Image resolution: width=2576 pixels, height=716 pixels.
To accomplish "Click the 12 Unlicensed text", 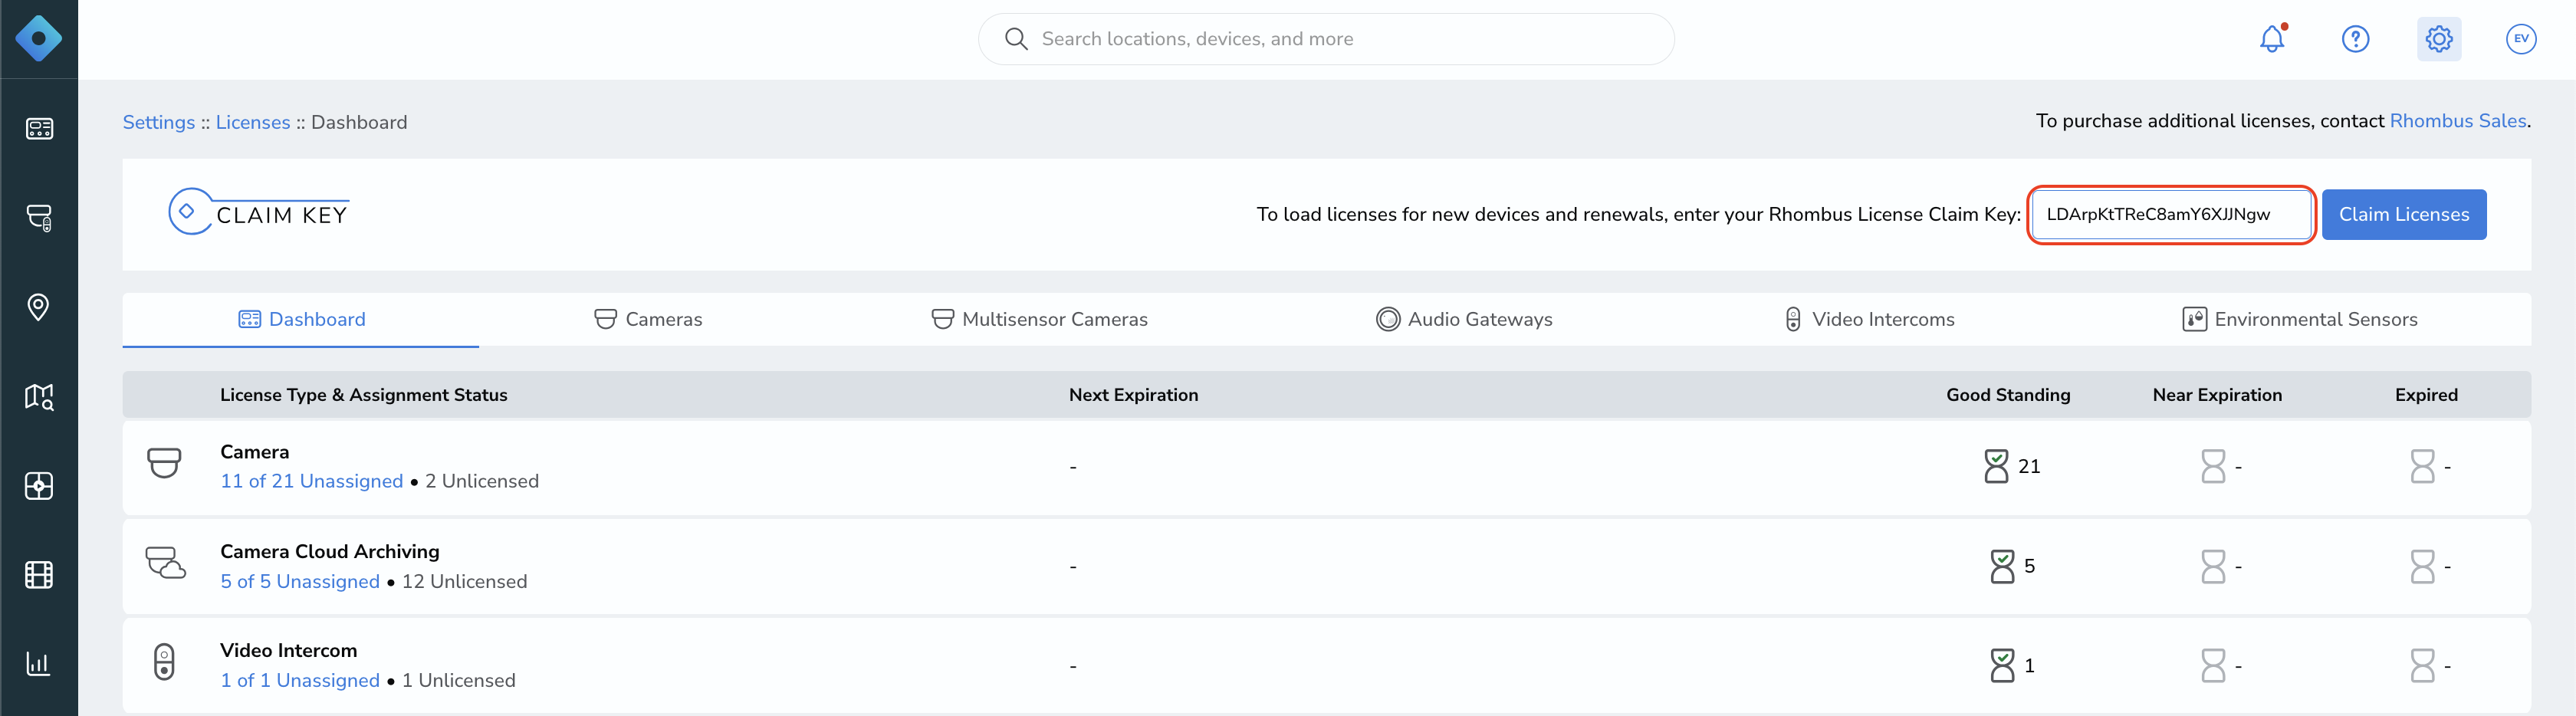I will tap(464, 581).
